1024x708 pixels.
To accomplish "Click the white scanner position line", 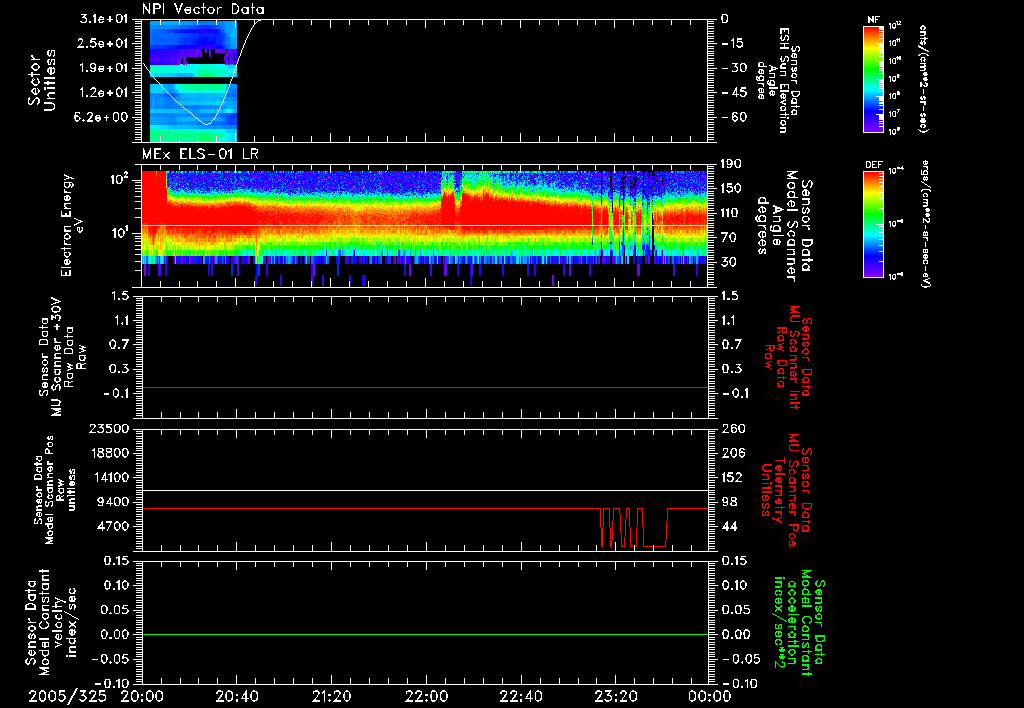I will 425,491.
